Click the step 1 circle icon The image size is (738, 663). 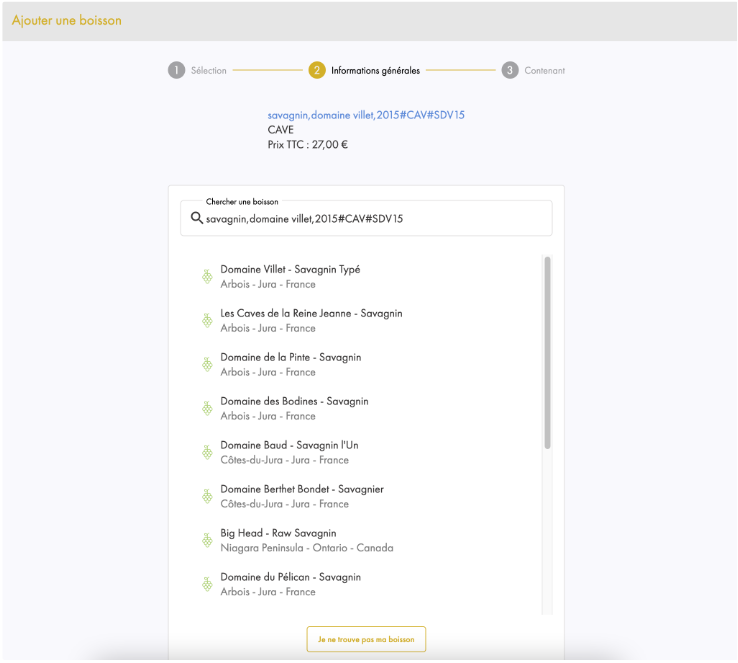pyautogui.click(x=176, y=70)
